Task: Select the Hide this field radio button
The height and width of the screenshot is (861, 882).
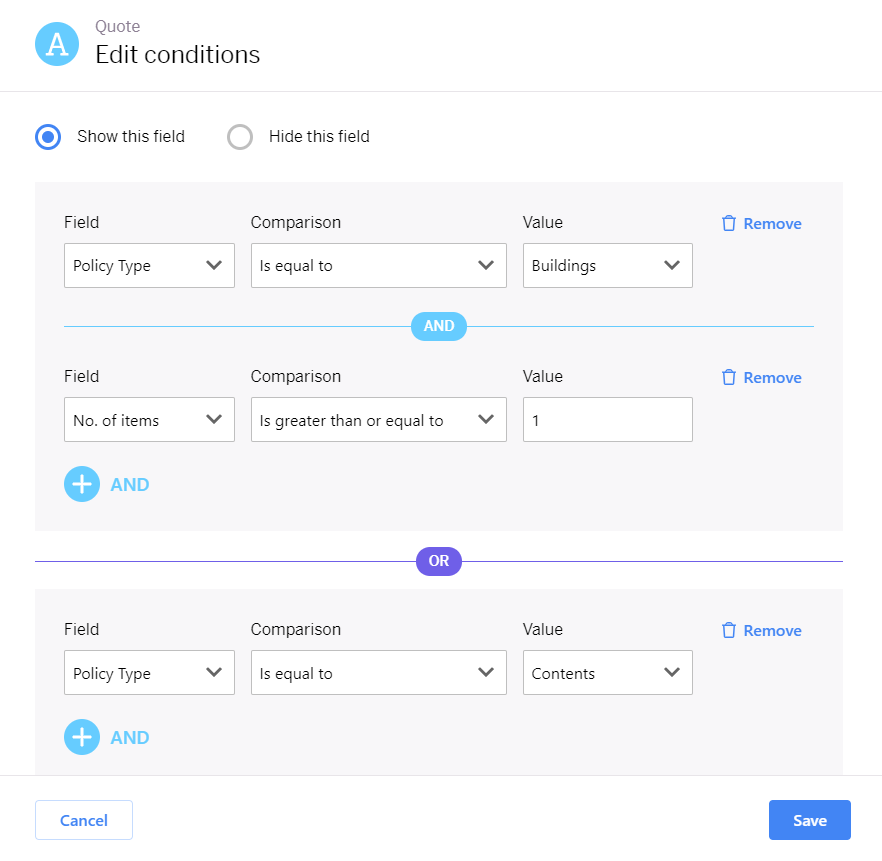Action: click(240, 137)
